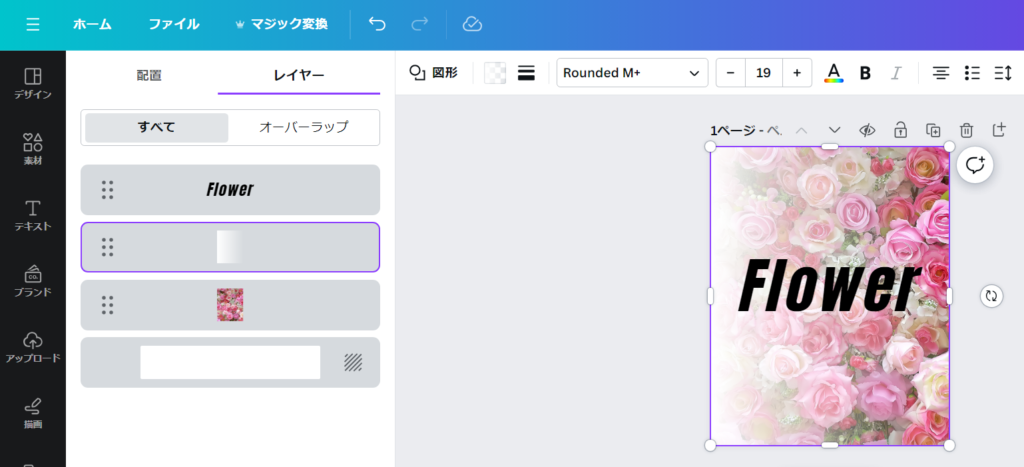1024x467 pixels.
Task: Switch to the 配置 tab
Action: pos(149,75)
